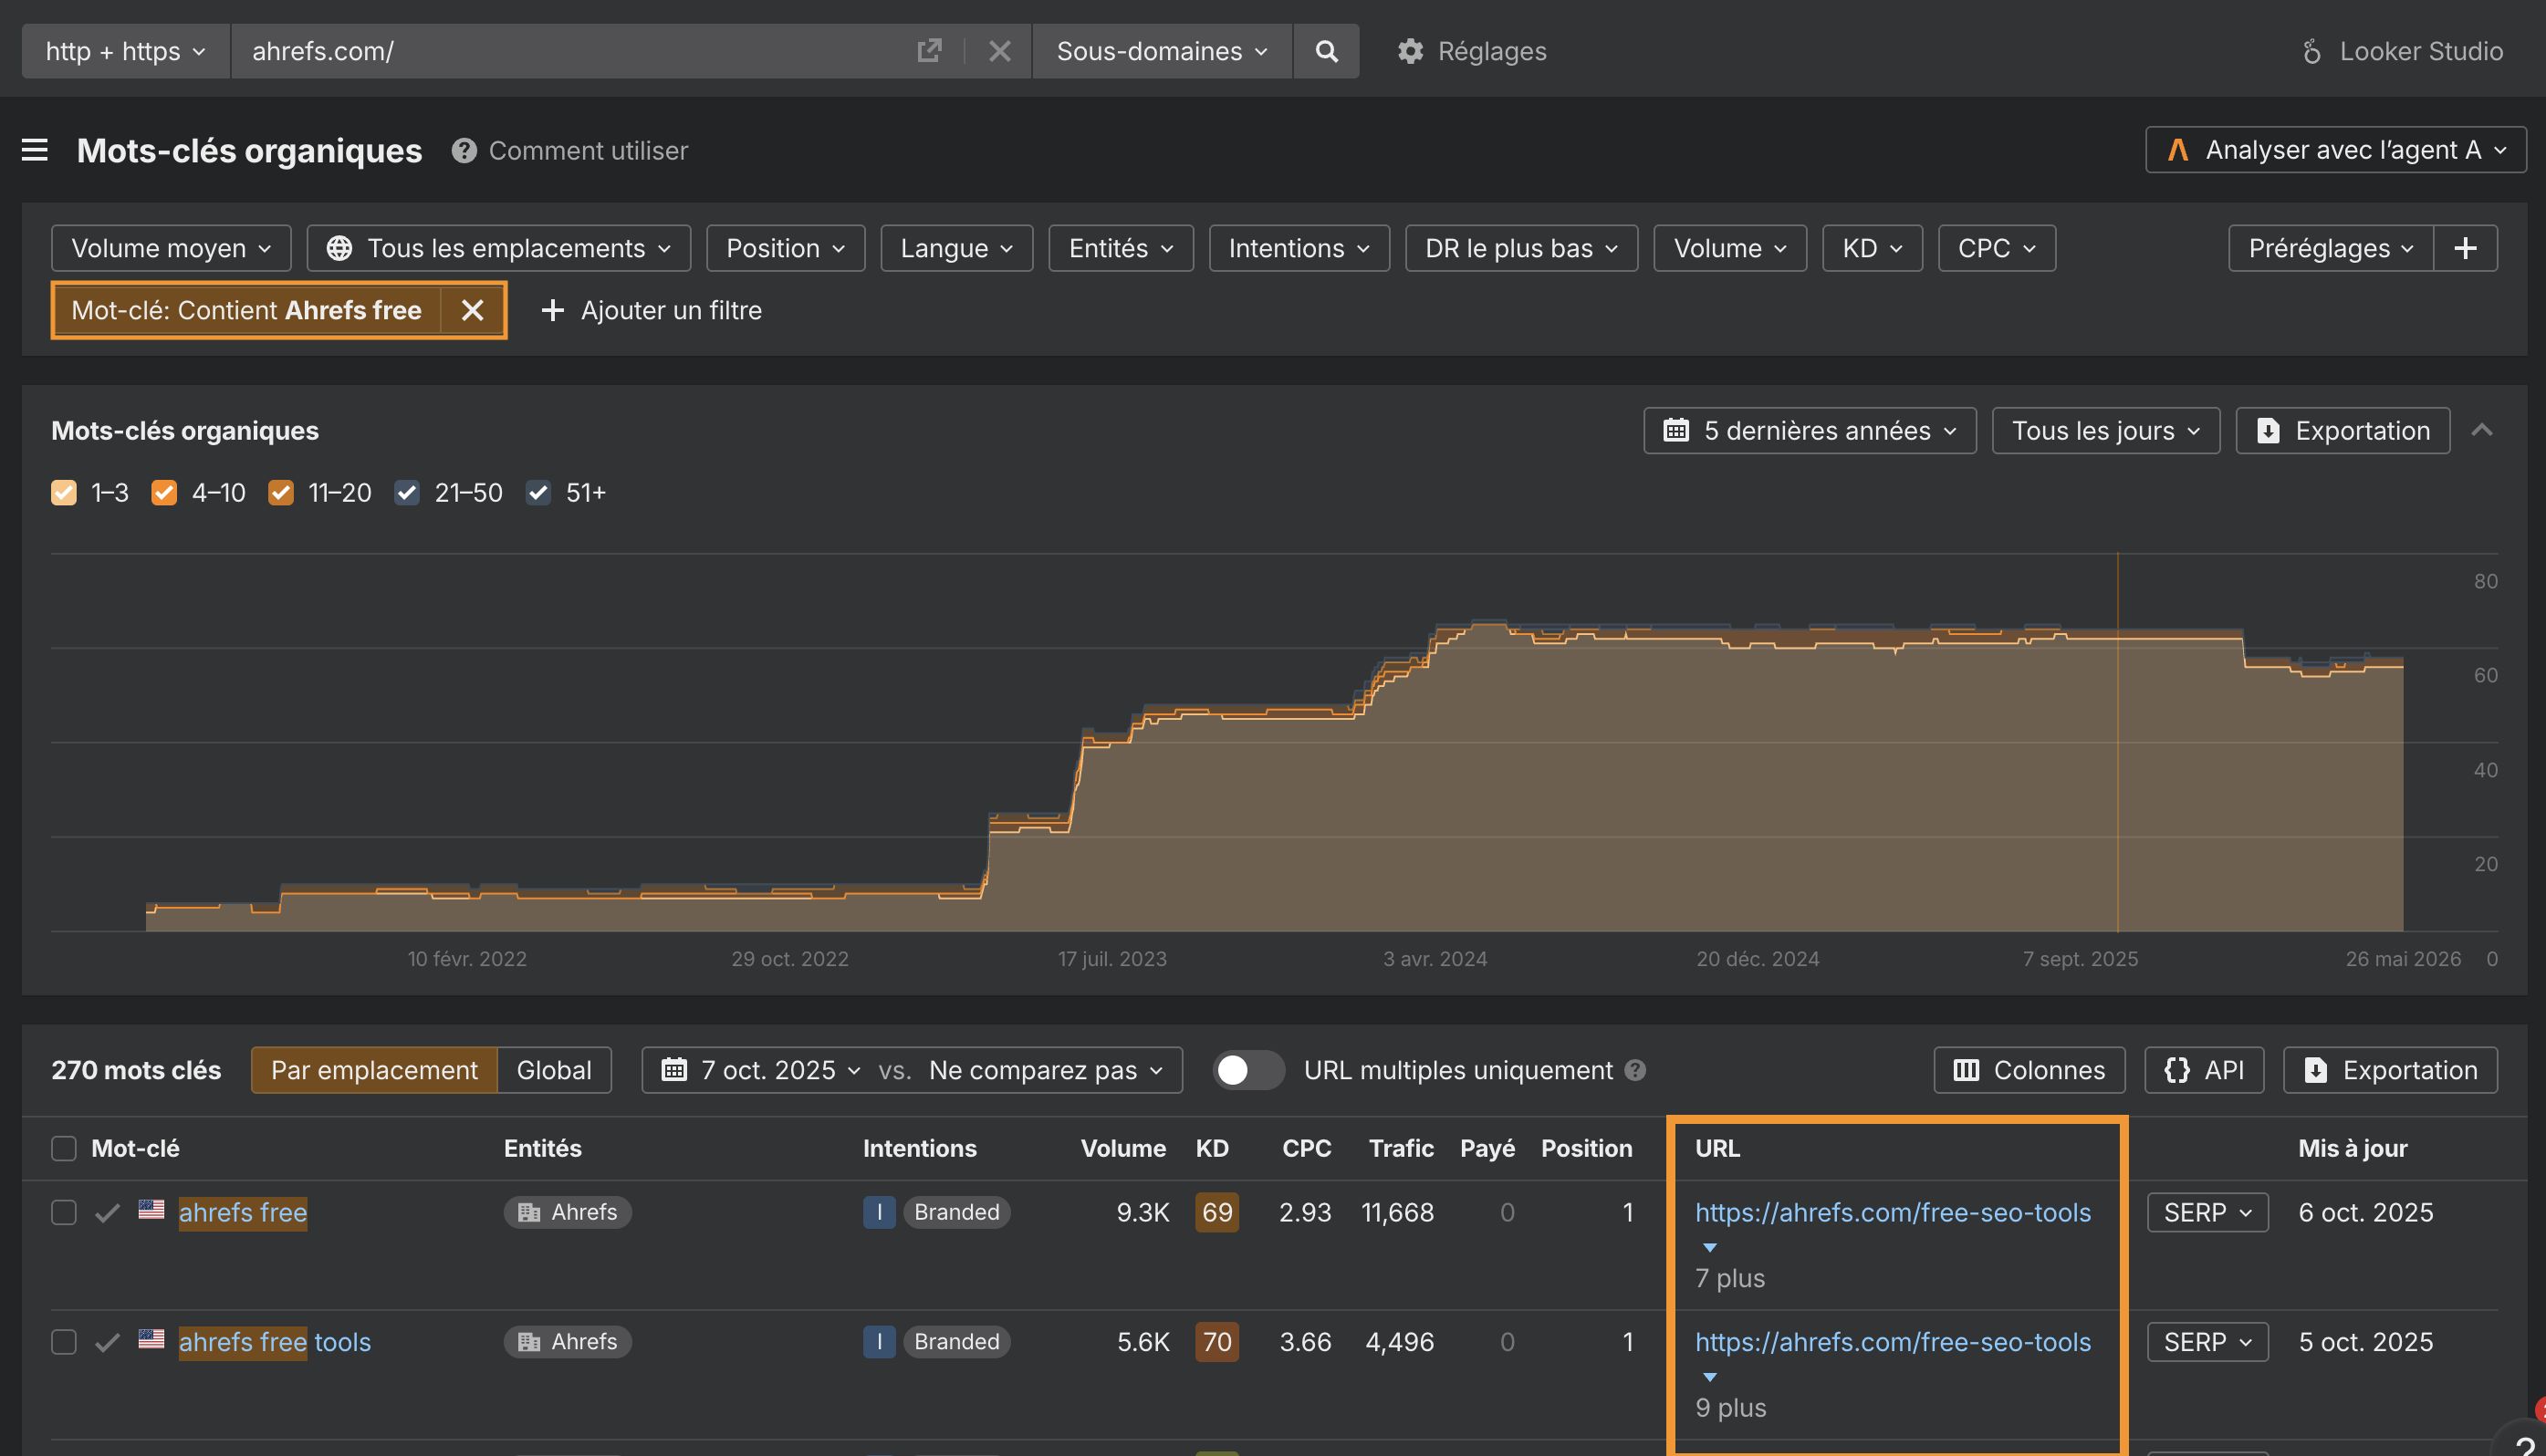Sort by Trafic column header
Viewport: 2546px width, 1456px height.
(x=1401, y=1148)
